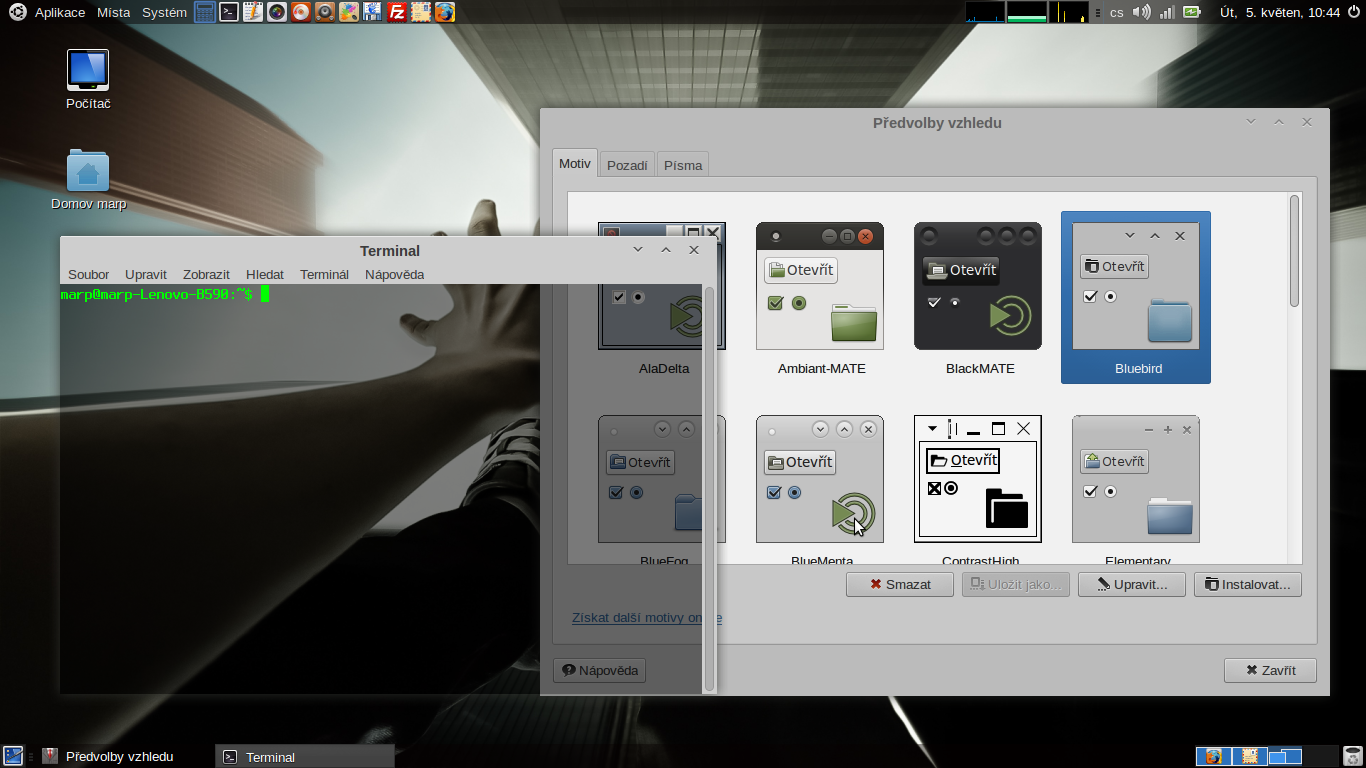Open the volume control speaker icon
The image size is (1366, 768).
pos(1141,12)
